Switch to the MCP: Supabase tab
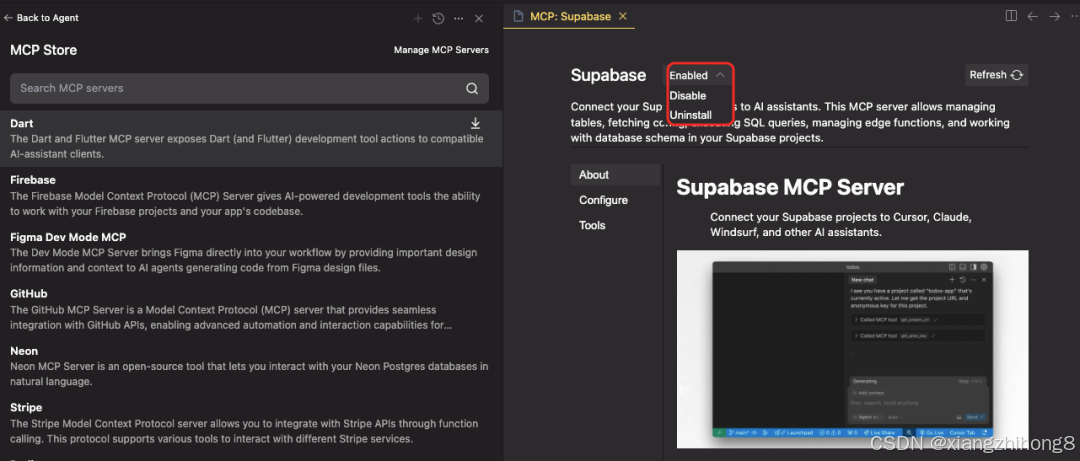The image size is (1080, 461). (570, 16)
